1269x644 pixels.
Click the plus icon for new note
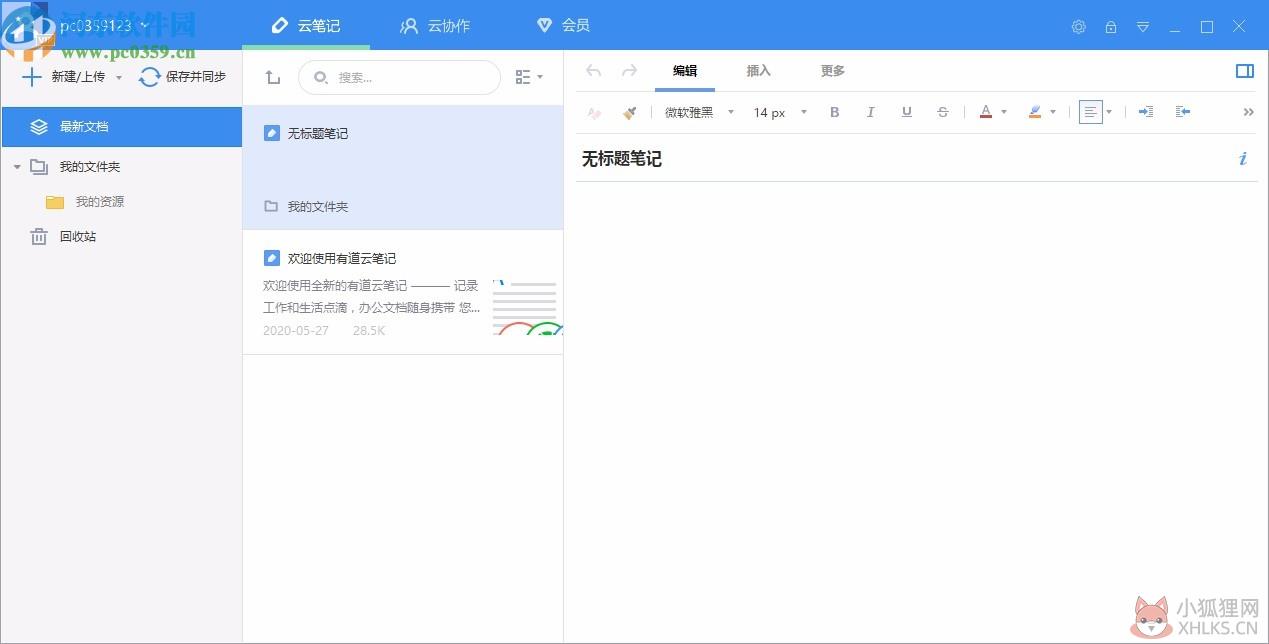tap(32, 77)
